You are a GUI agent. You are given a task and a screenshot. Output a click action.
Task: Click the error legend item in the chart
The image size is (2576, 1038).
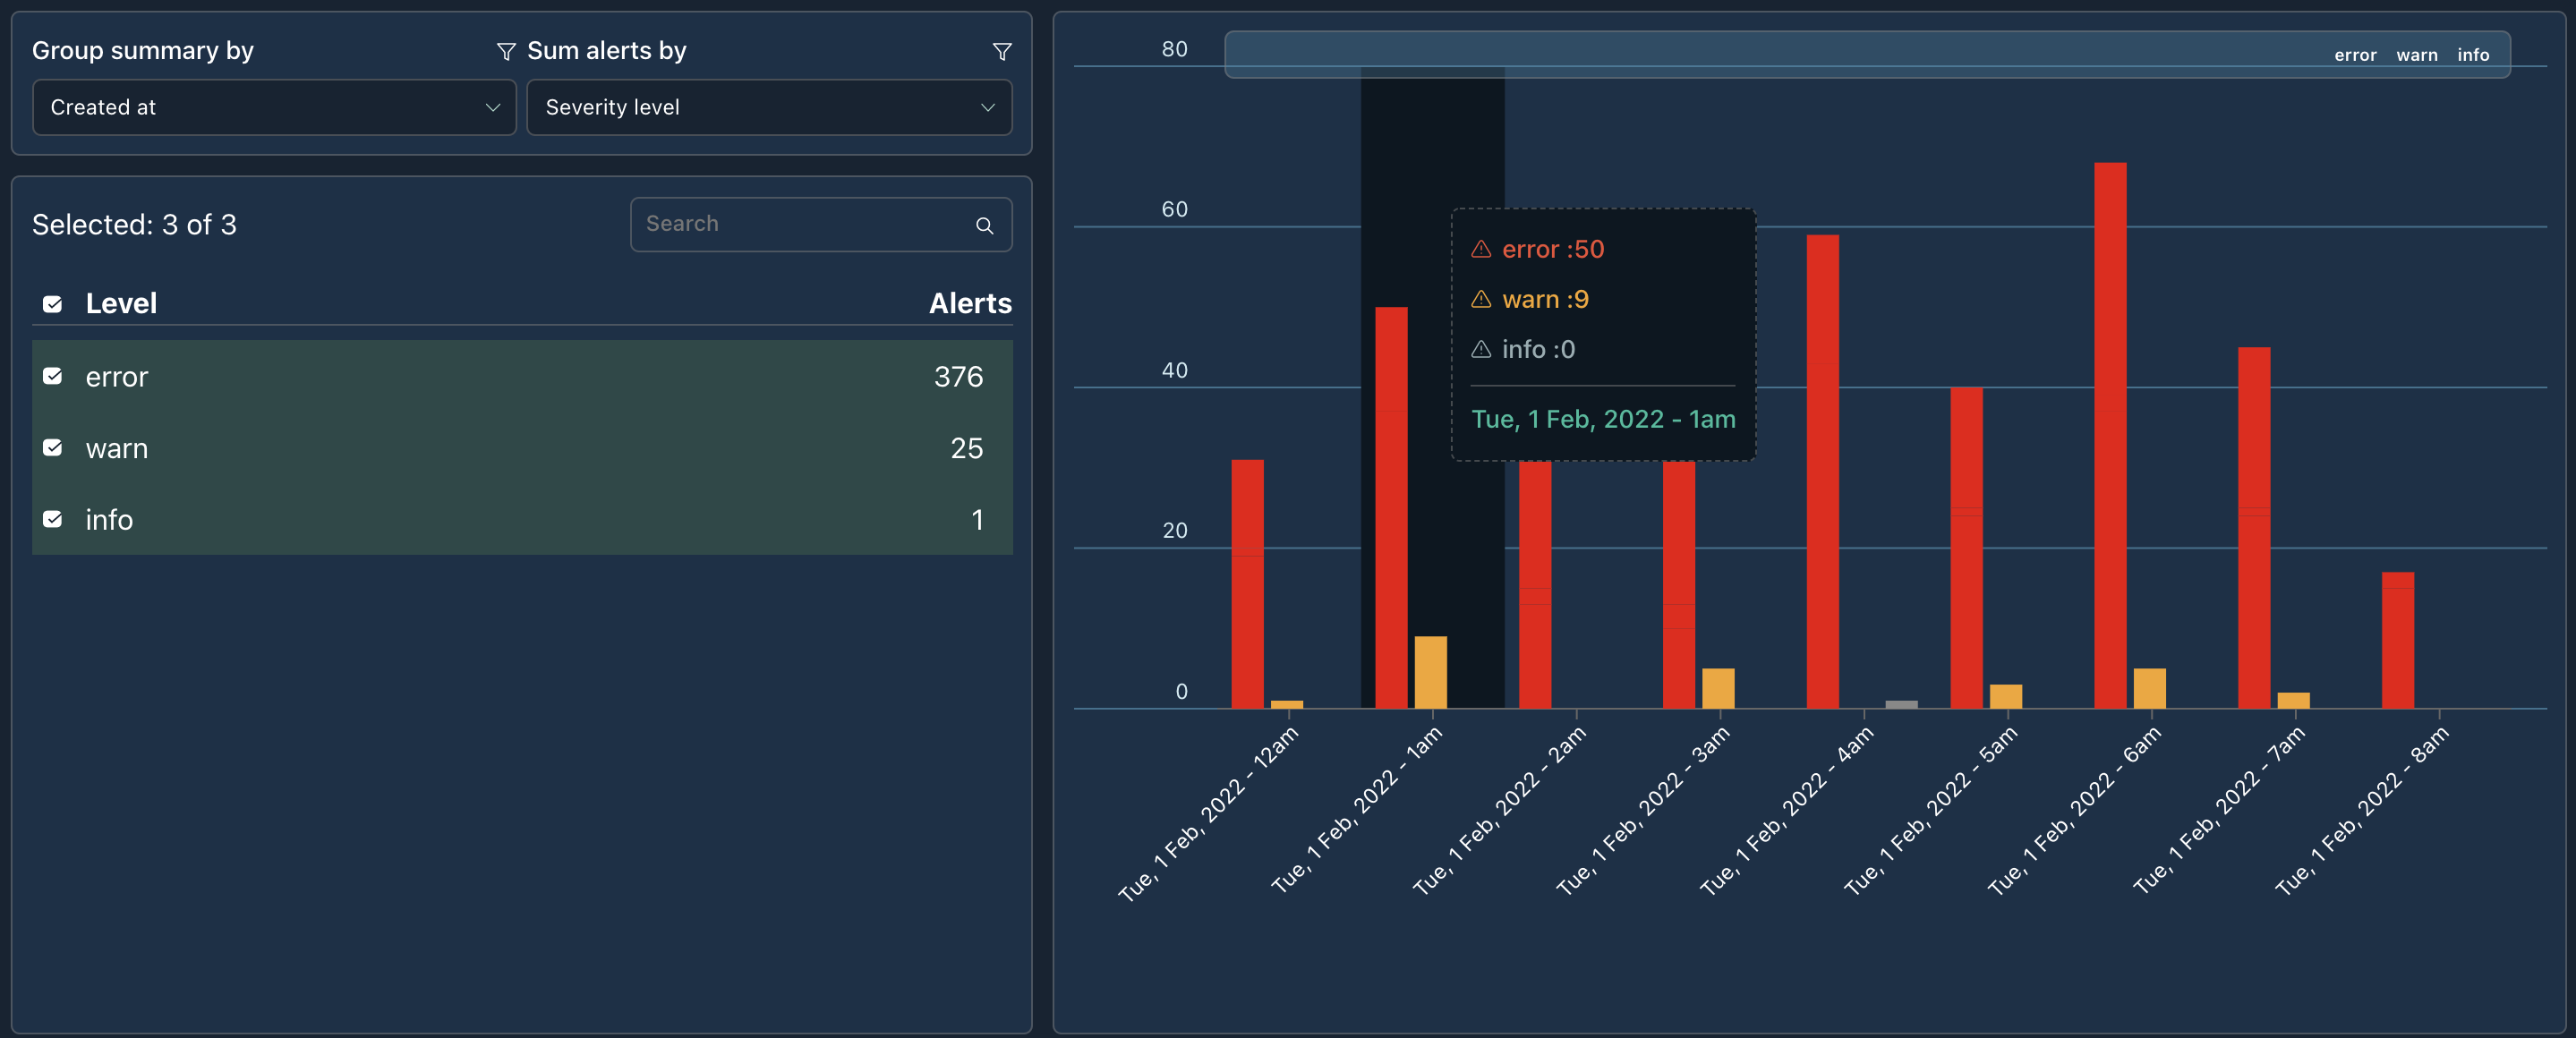[2354, 55]
